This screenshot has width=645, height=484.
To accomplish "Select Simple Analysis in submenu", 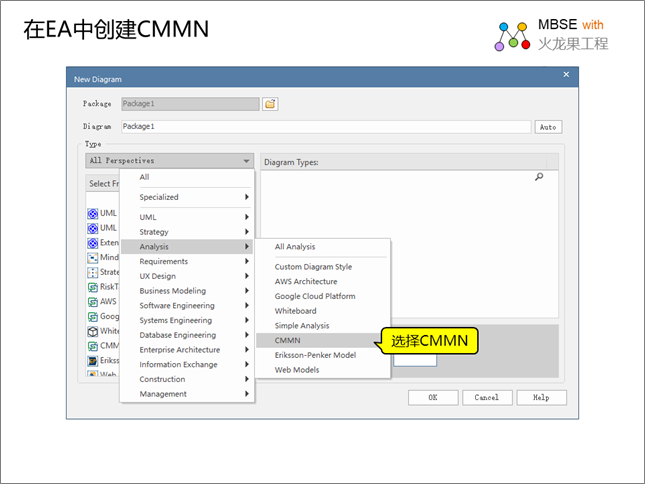I will tap(322, 326).
